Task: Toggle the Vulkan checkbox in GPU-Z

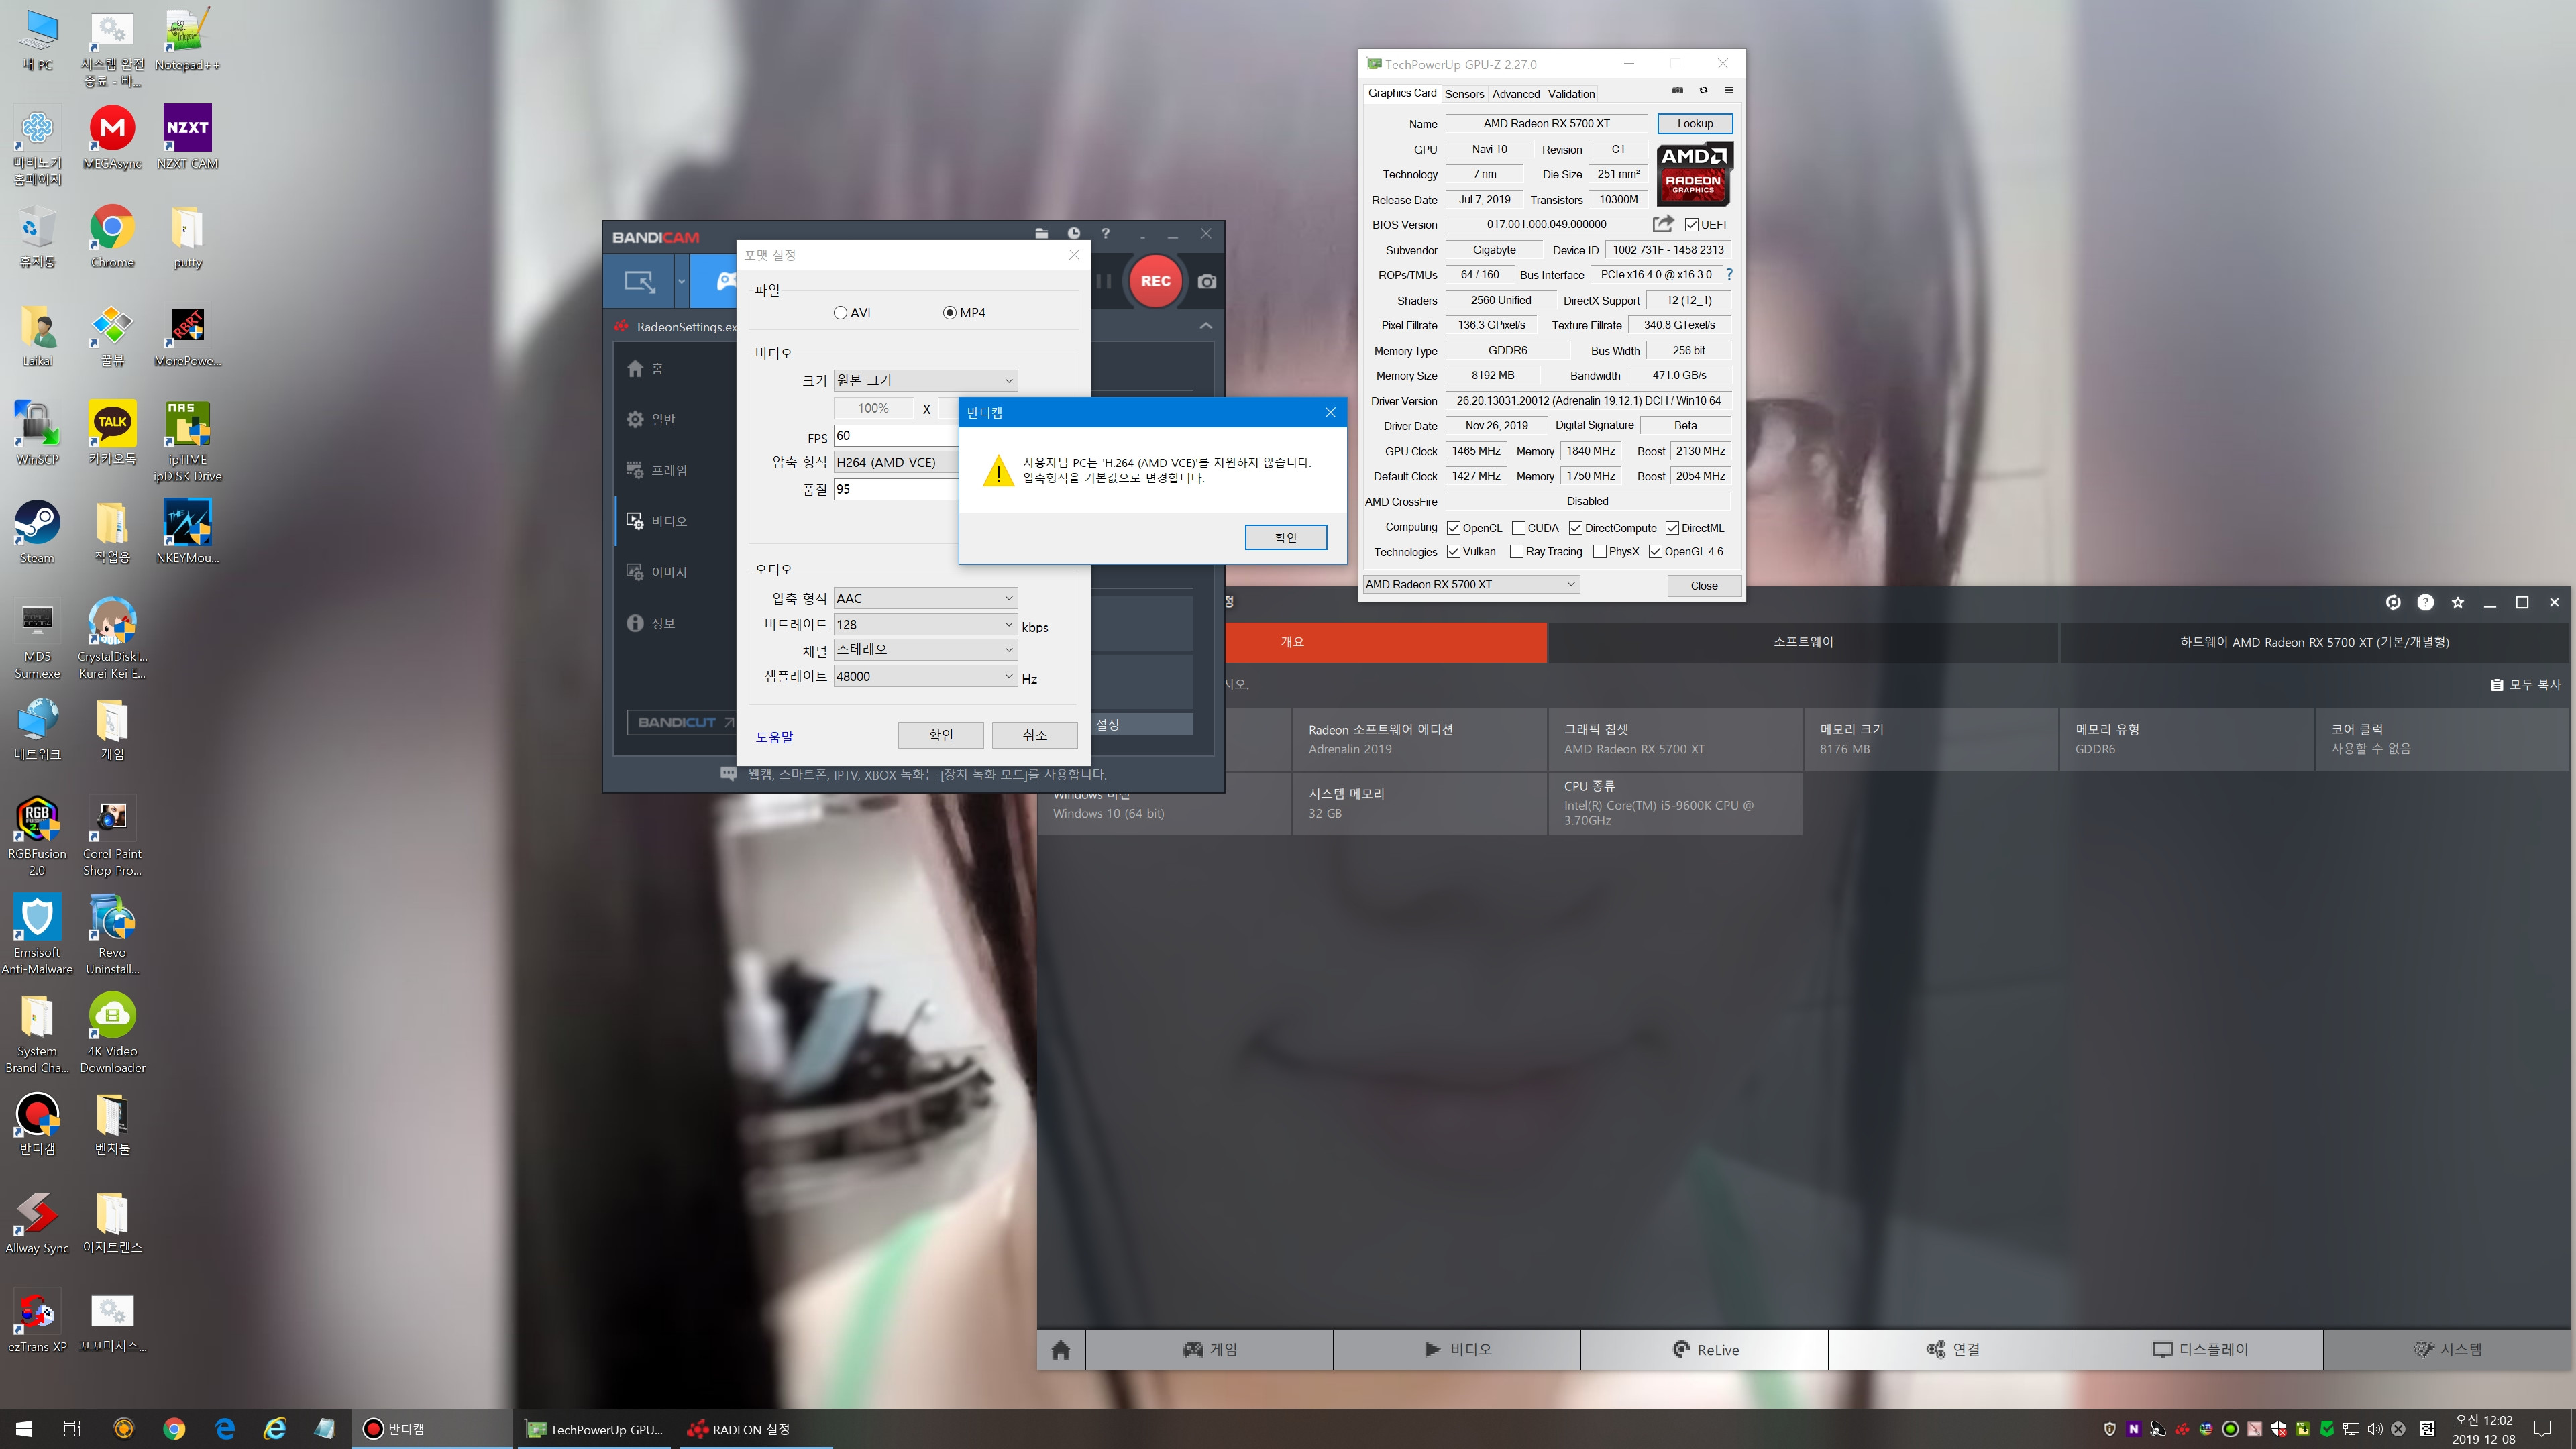Action: pyautogui.click(x=1454, y=552)
